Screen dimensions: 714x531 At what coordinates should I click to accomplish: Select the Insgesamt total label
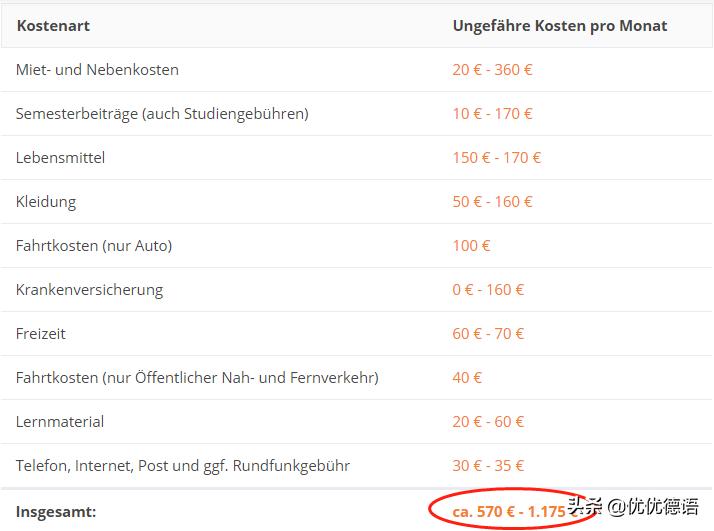(56, 512)
